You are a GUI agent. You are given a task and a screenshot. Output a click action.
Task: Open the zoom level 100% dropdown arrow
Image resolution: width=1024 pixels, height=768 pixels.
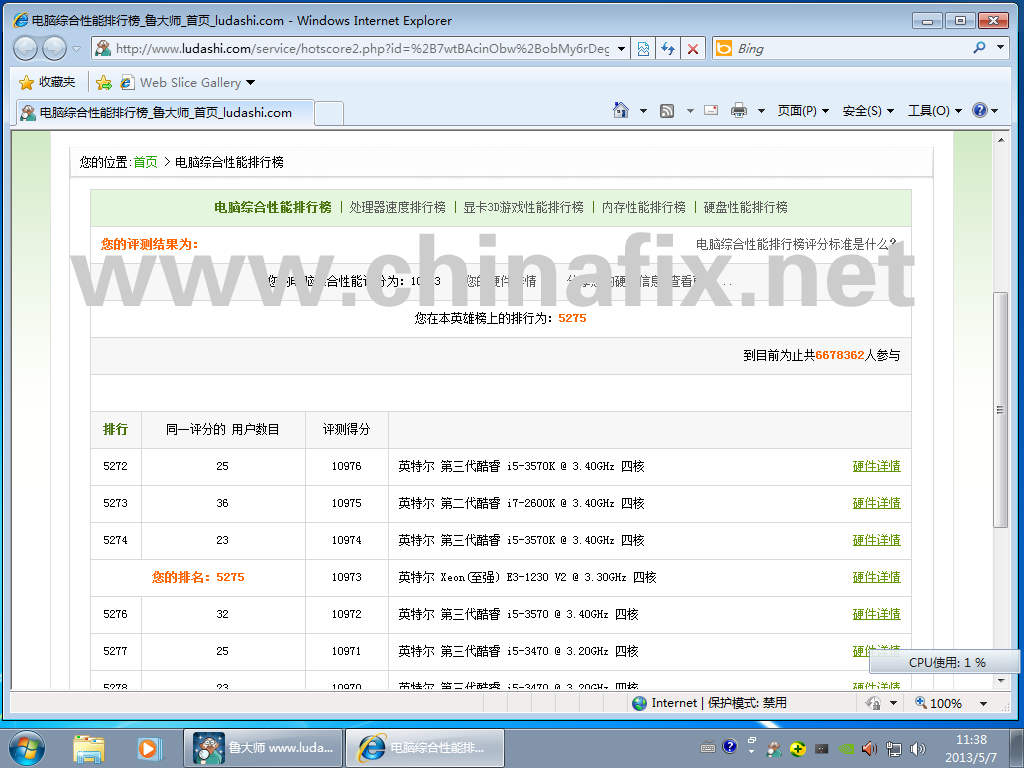pos(983,703)
